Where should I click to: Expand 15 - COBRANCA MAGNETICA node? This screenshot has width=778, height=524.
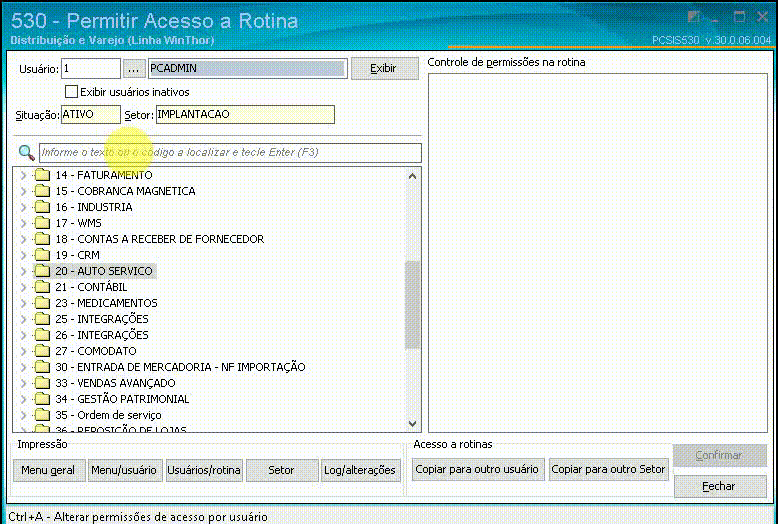[x=23, y=191]
